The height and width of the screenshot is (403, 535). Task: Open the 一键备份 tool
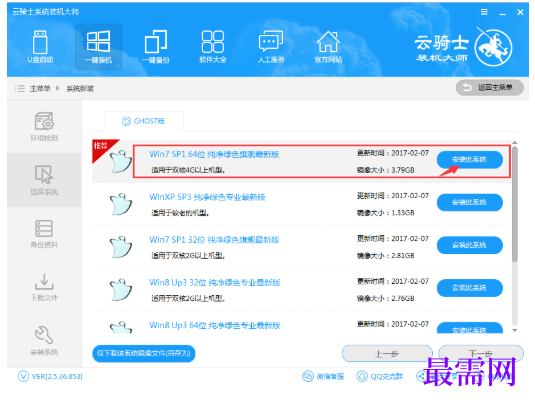point(156,47)
